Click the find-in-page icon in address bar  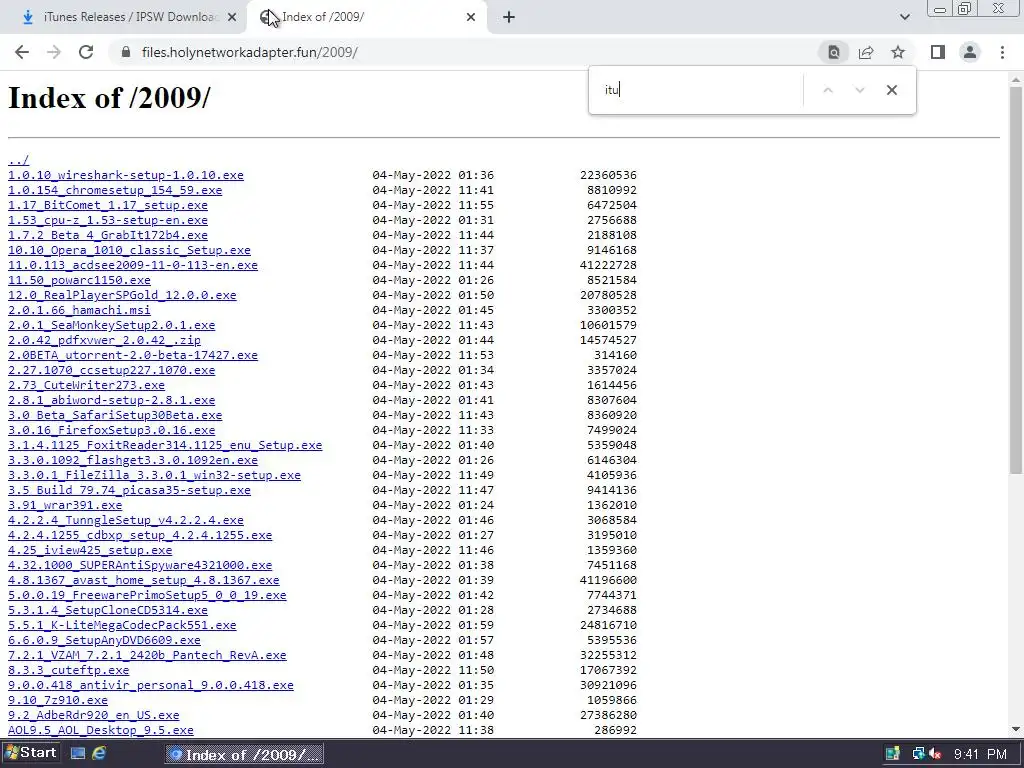tap(833, 52)
